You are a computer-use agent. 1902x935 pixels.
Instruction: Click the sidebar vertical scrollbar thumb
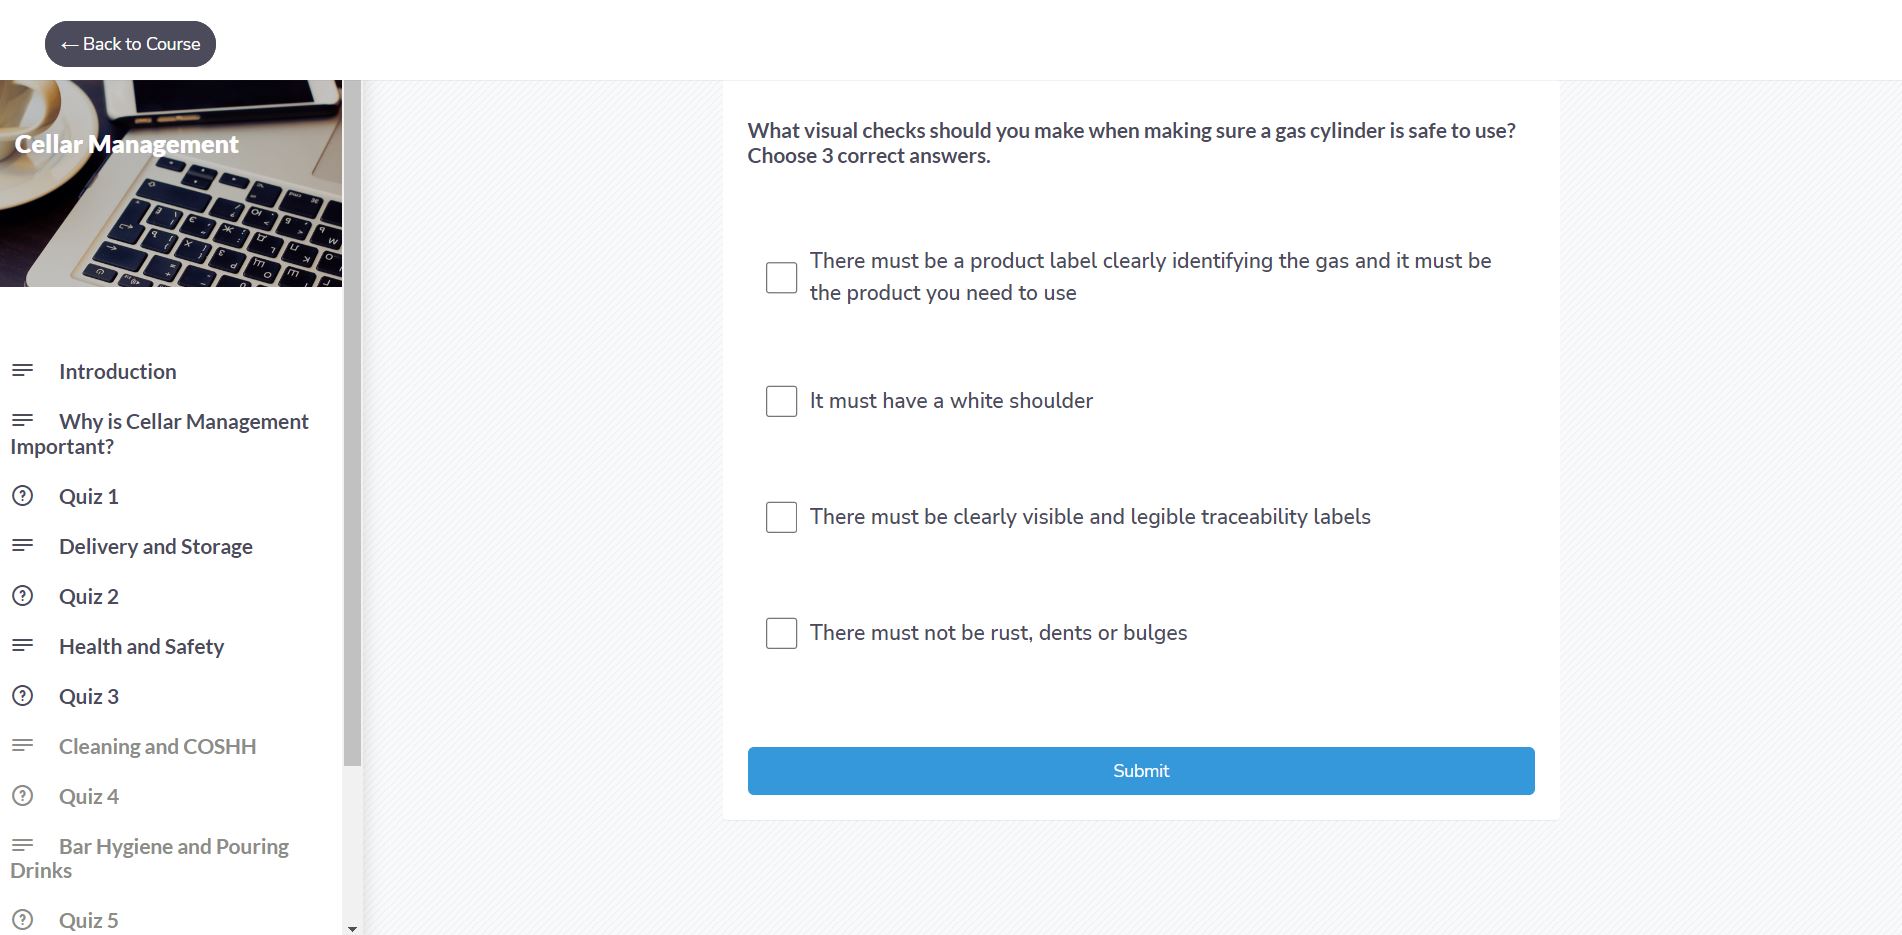pos(352,423)
